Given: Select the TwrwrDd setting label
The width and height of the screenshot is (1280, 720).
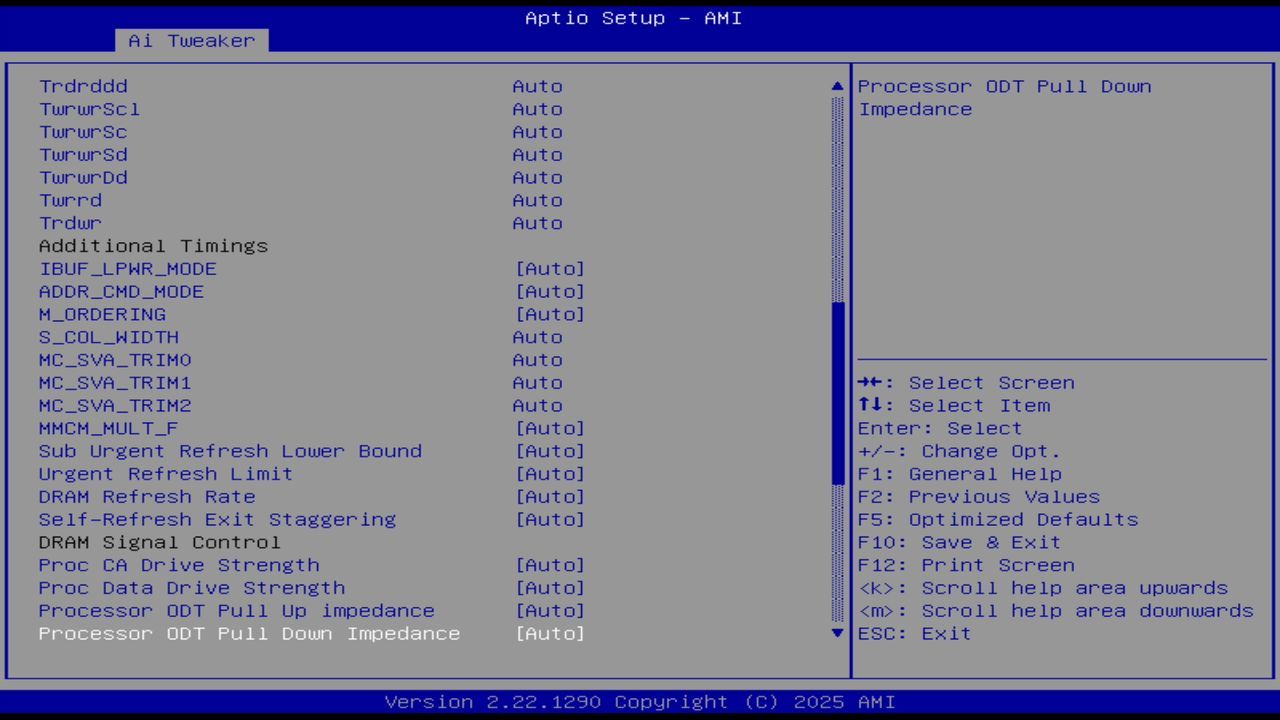Looking at the screenshot, I should pos(83,178).
